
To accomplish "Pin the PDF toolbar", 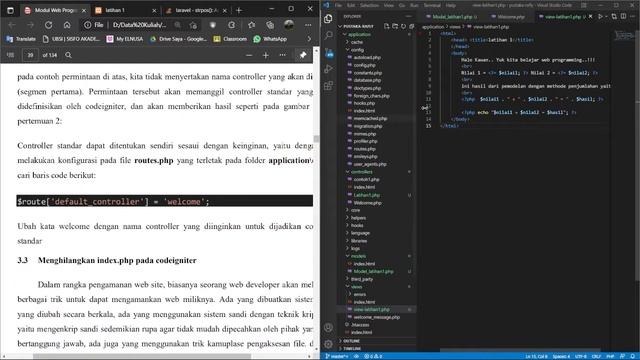I will pyautogui.click(x=302, y=55).
